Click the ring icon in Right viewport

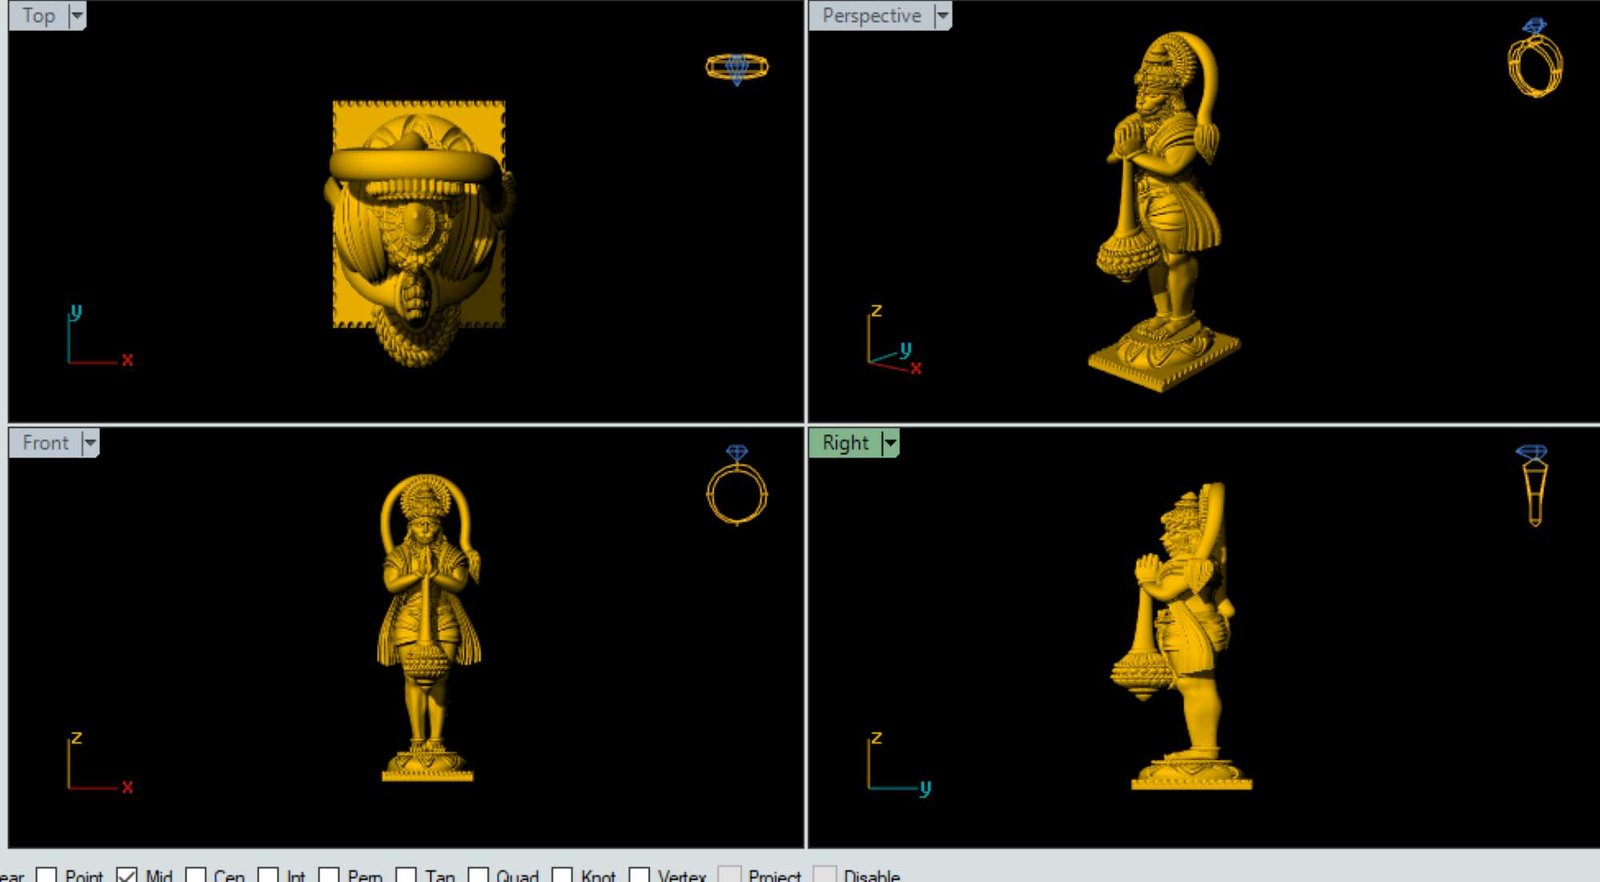[1534, 486]
